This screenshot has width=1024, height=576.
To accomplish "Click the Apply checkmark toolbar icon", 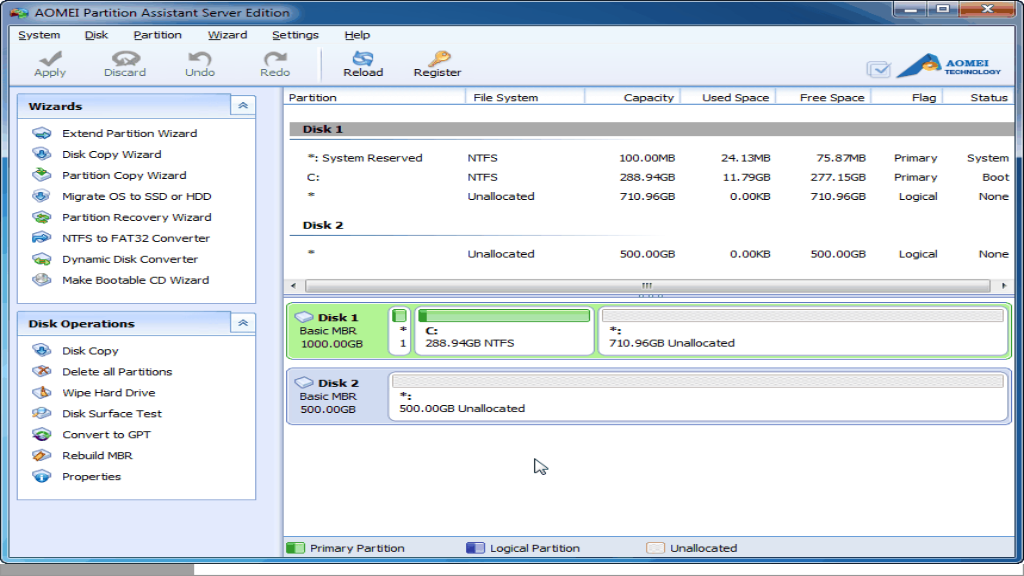I will click(x=50, y=58).
